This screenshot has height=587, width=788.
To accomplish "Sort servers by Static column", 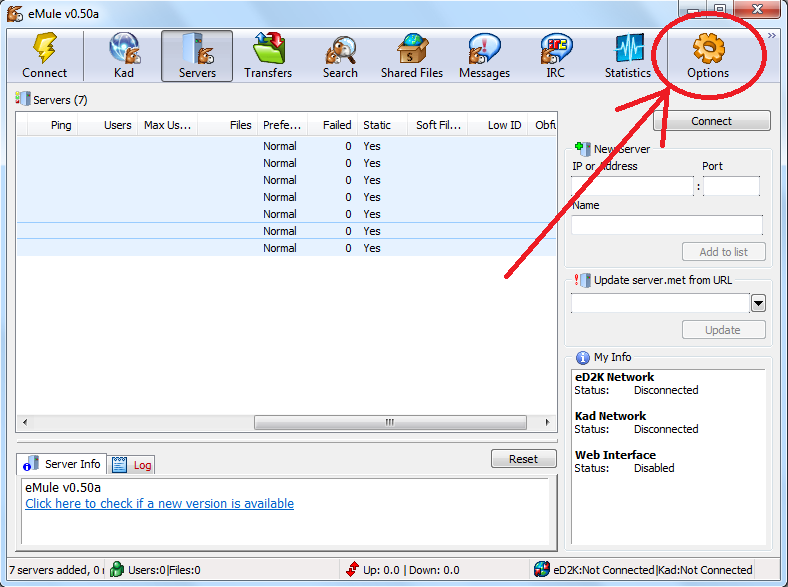I will point(382,125).
